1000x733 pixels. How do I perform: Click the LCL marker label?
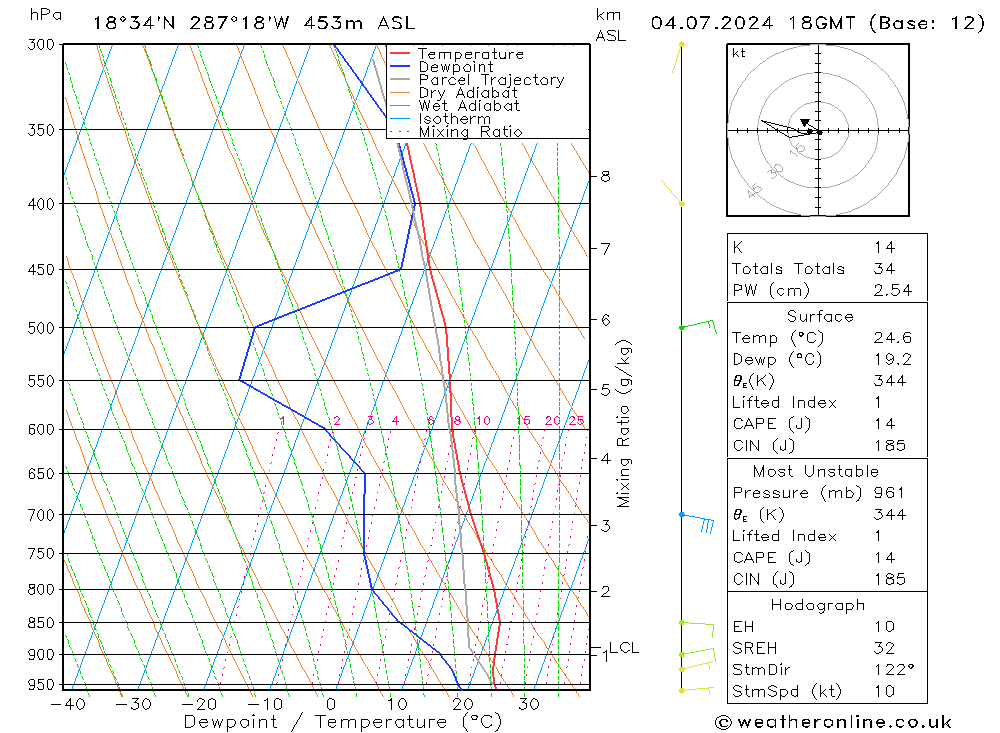624,648
